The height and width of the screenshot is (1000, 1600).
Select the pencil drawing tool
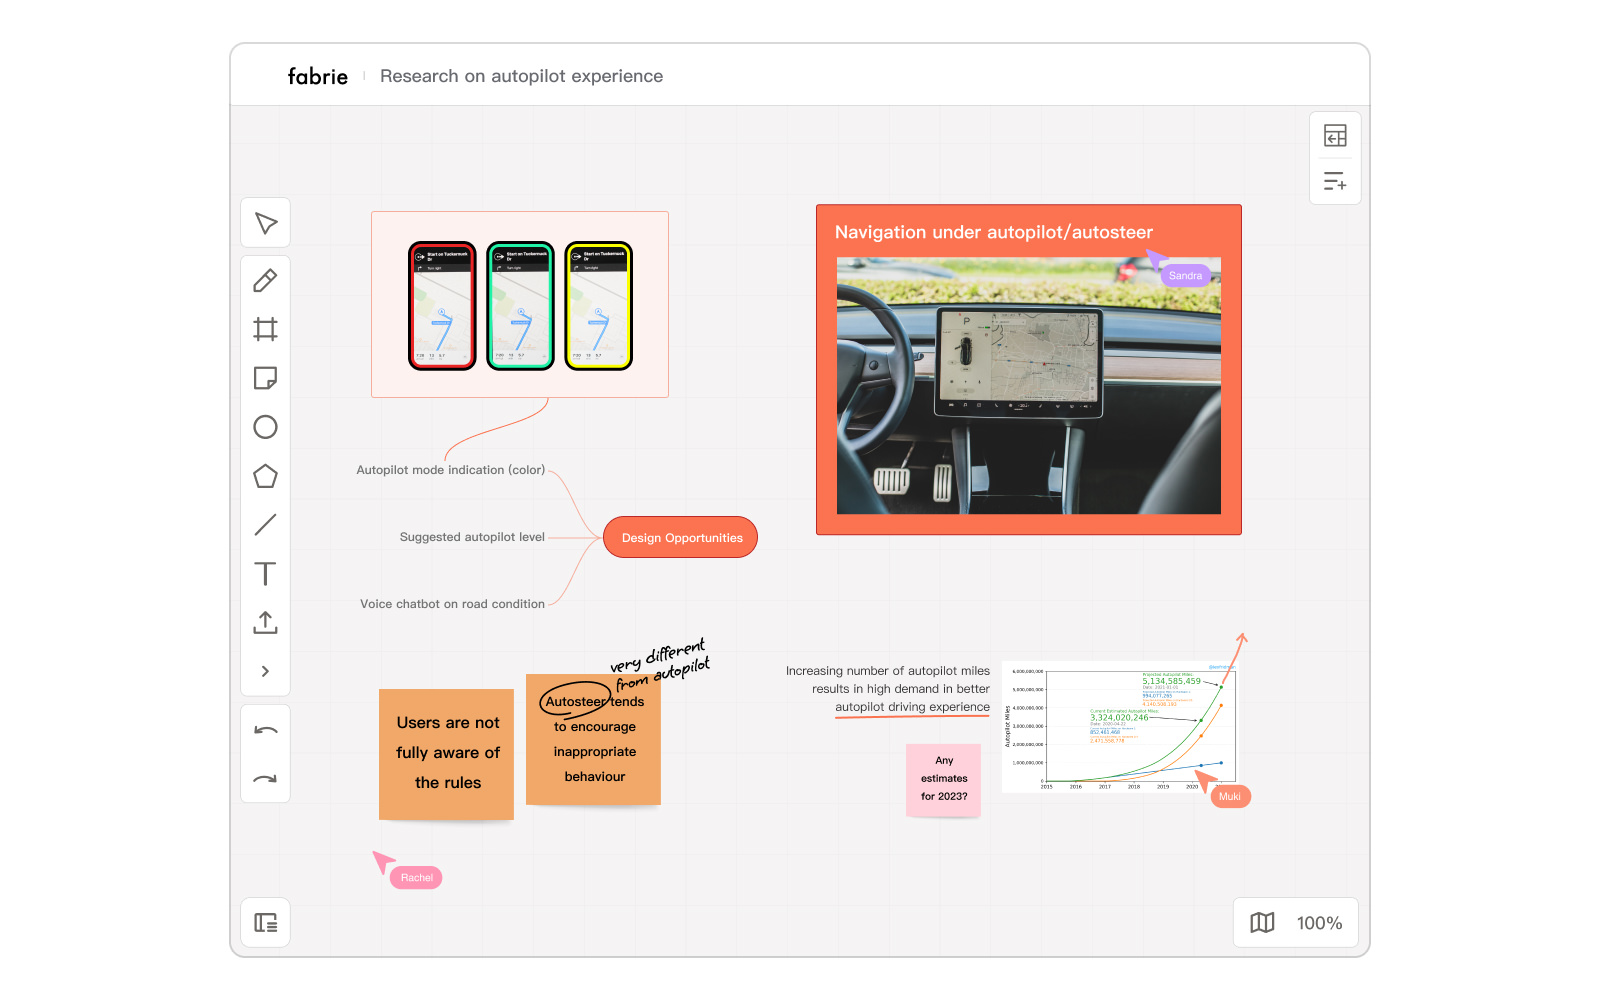click(265, 281)
